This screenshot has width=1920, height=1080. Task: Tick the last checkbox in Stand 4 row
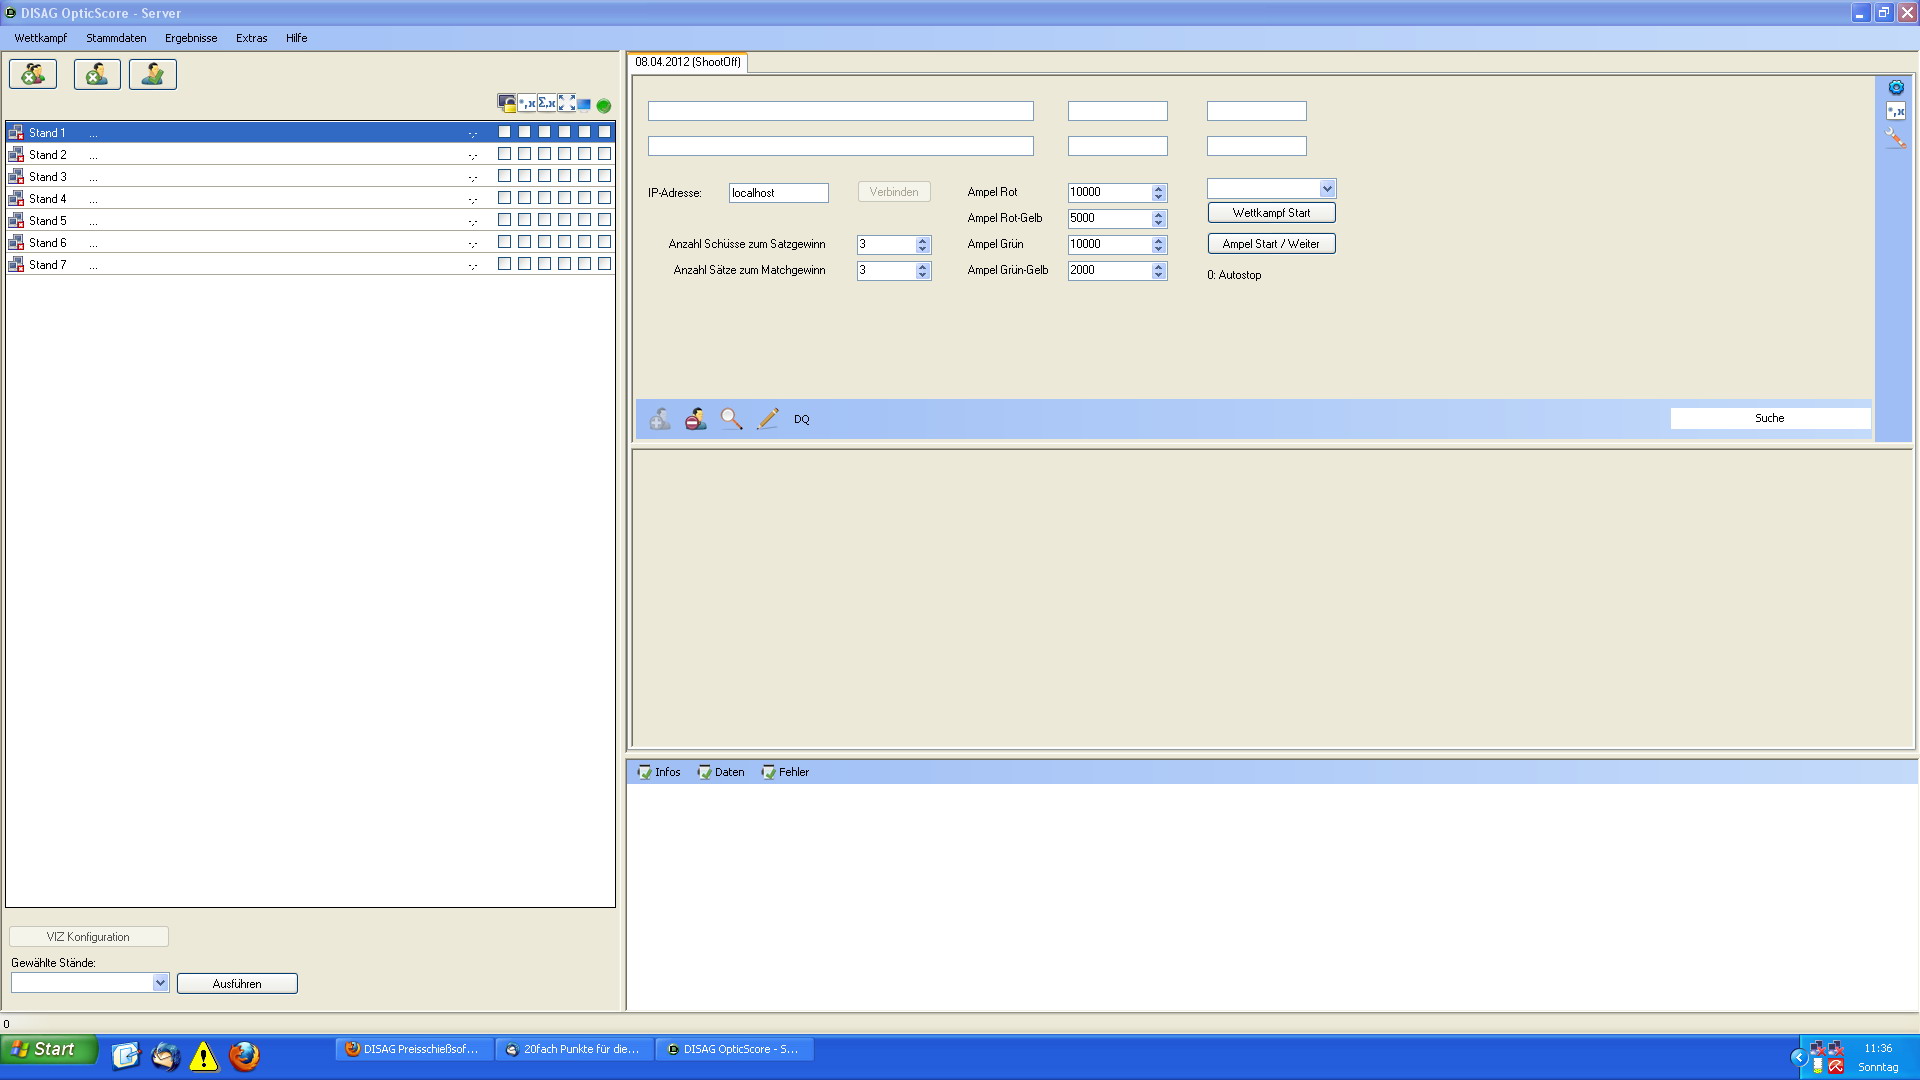tap(604, 198)
